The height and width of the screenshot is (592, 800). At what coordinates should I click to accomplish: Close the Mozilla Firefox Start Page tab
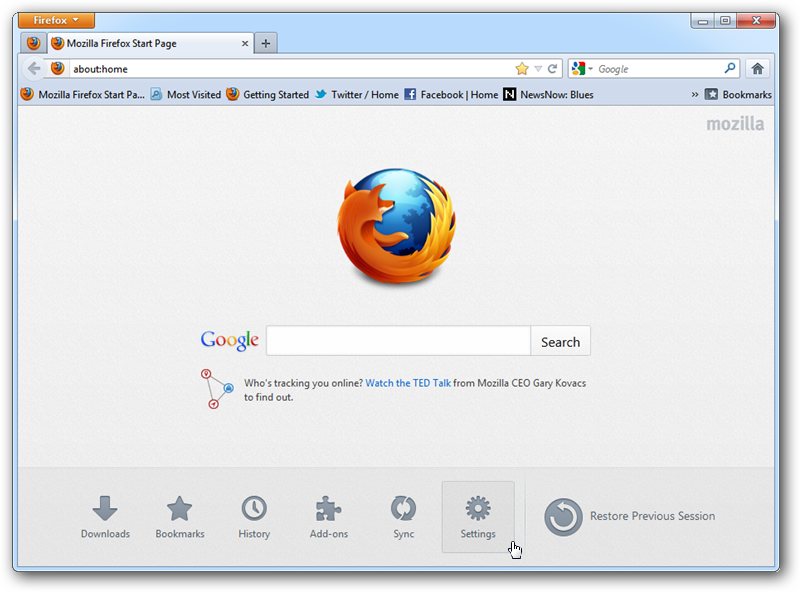coord(245,43)
